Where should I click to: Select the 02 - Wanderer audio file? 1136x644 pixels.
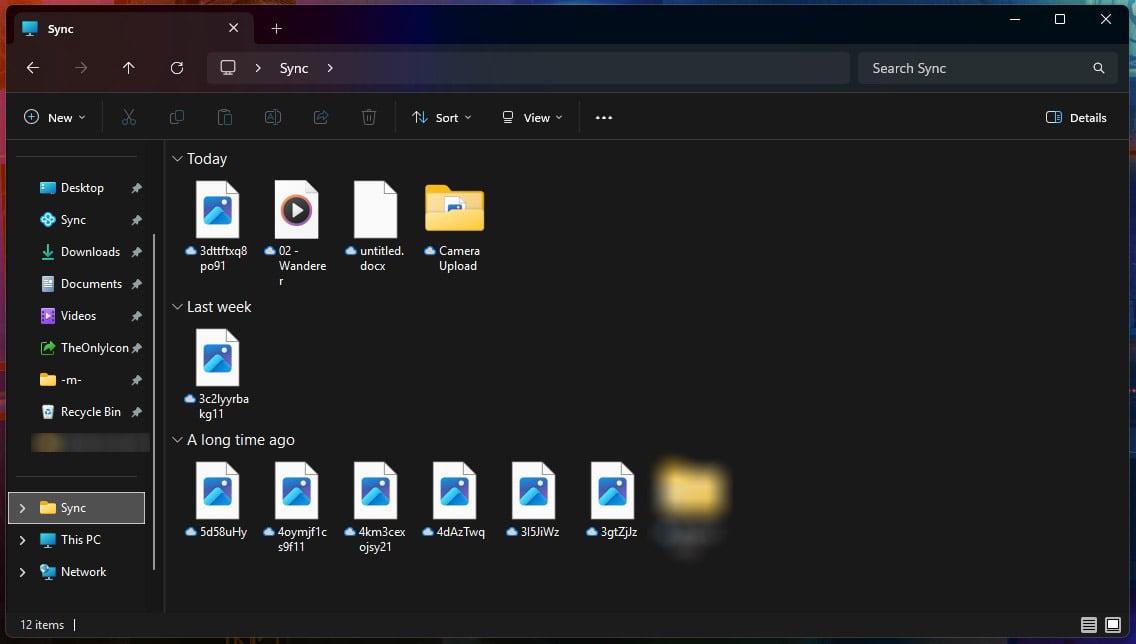tap(296, 233)
